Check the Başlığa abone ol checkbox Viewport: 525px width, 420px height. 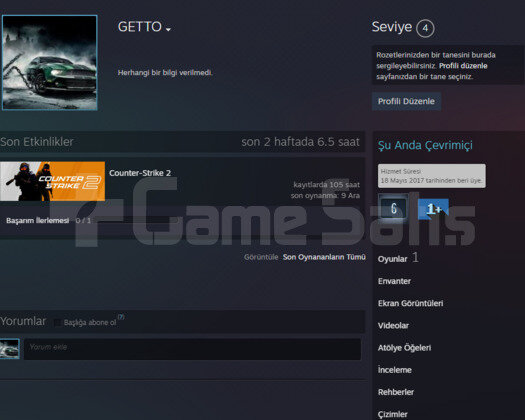[58, 322]
